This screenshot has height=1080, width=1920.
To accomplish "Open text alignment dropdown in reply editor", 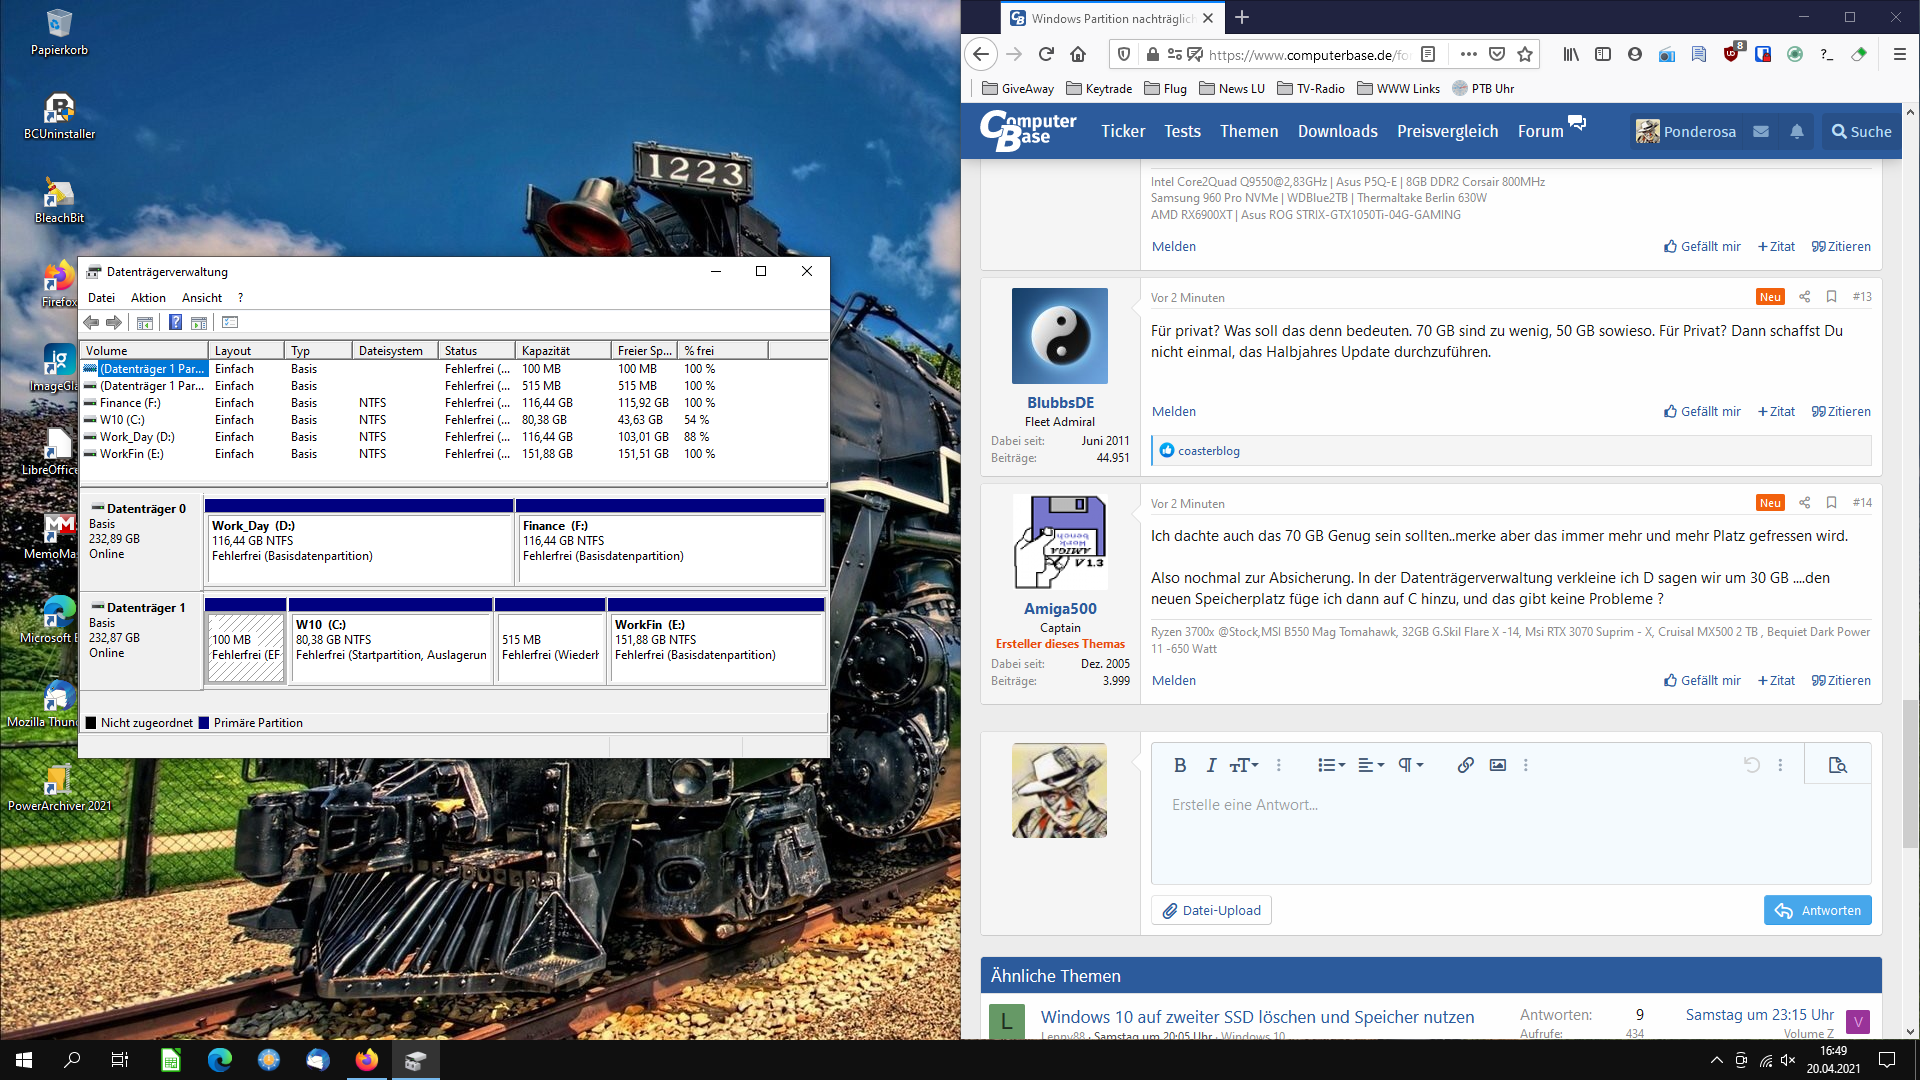I will coord(1371,765).
